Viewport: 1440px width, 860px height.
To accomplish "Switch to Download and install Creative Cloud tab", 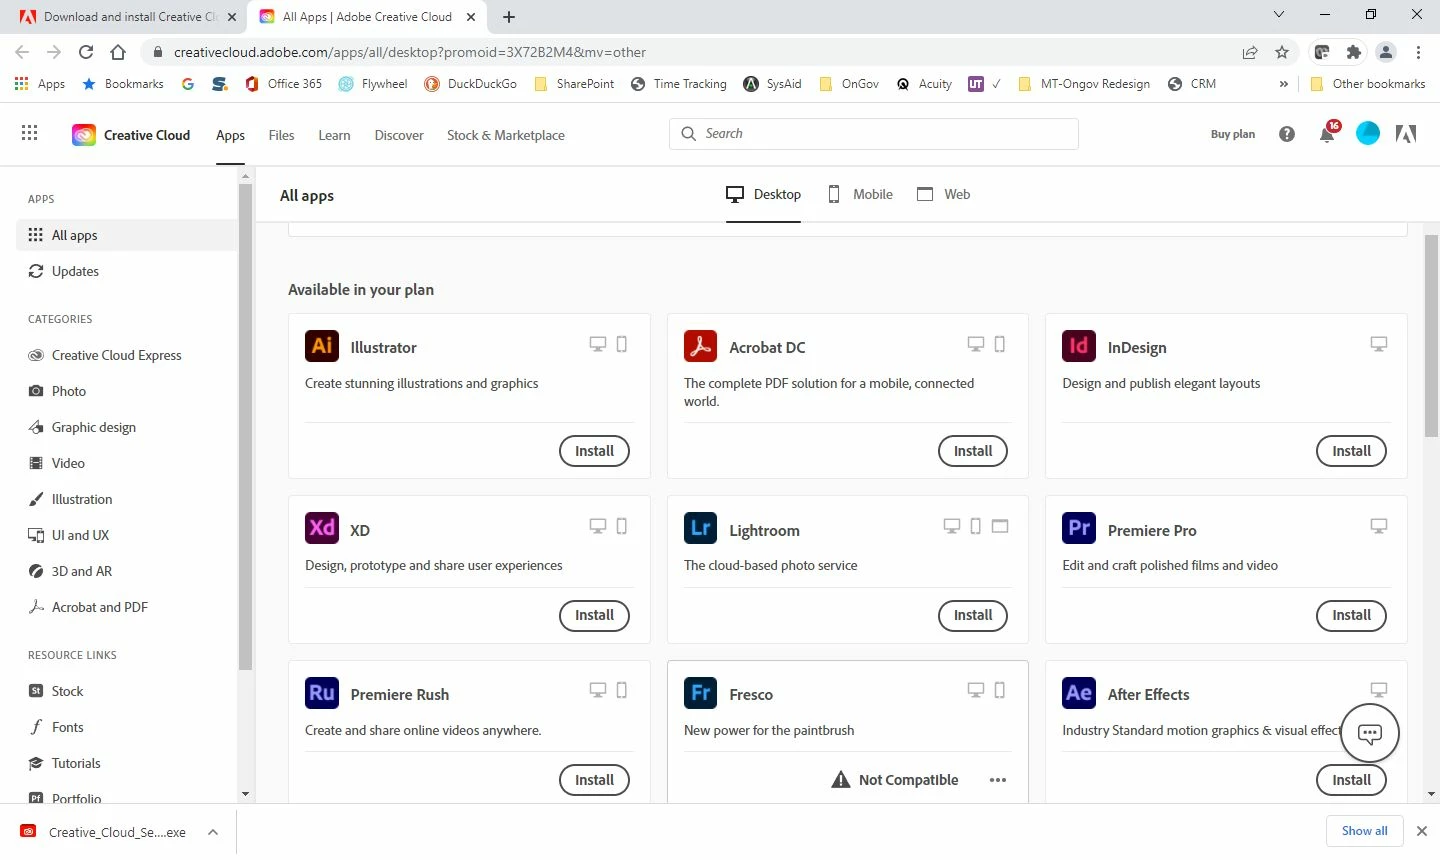I will click(x=129, y=16).
